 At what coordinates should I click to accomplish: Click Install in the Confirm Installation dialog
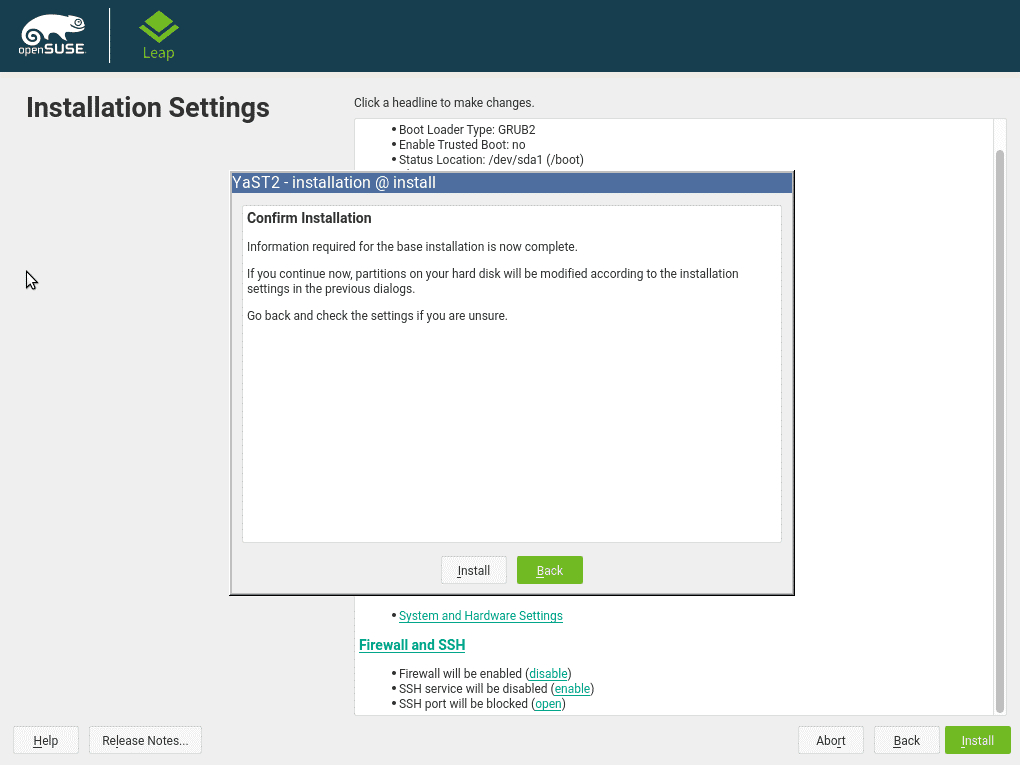(x=474, y=570)
